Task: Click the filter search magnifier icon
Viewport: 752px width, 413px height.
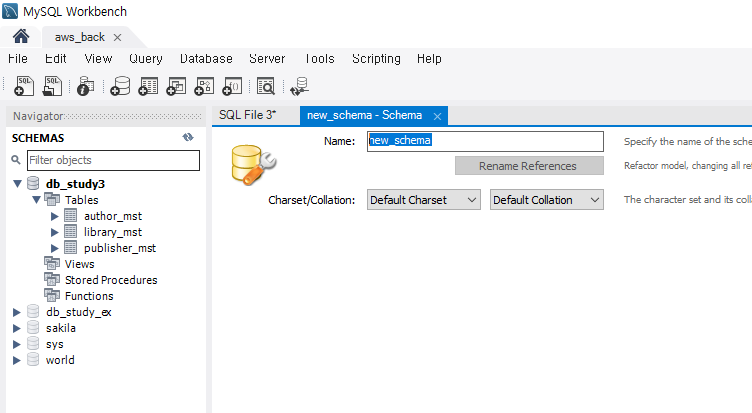Action: click(x=16, y=160)
